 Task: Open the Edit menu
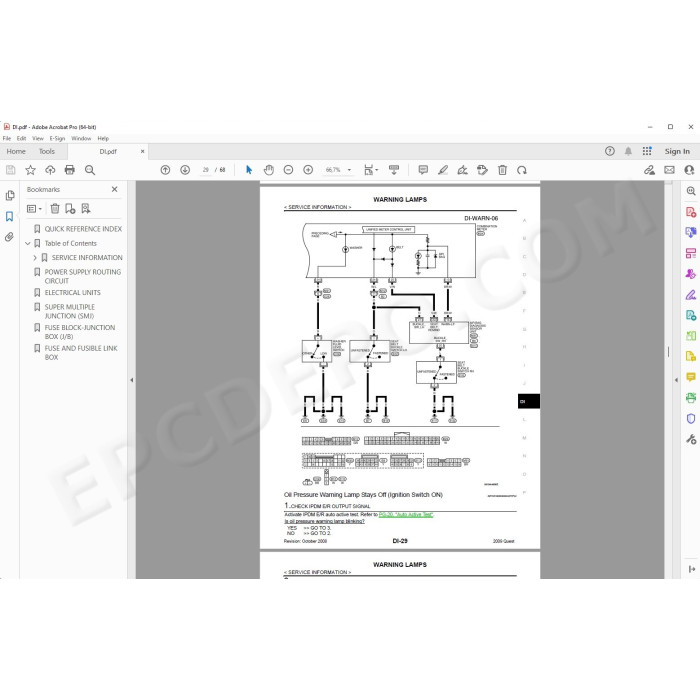(x=21, y=138)
